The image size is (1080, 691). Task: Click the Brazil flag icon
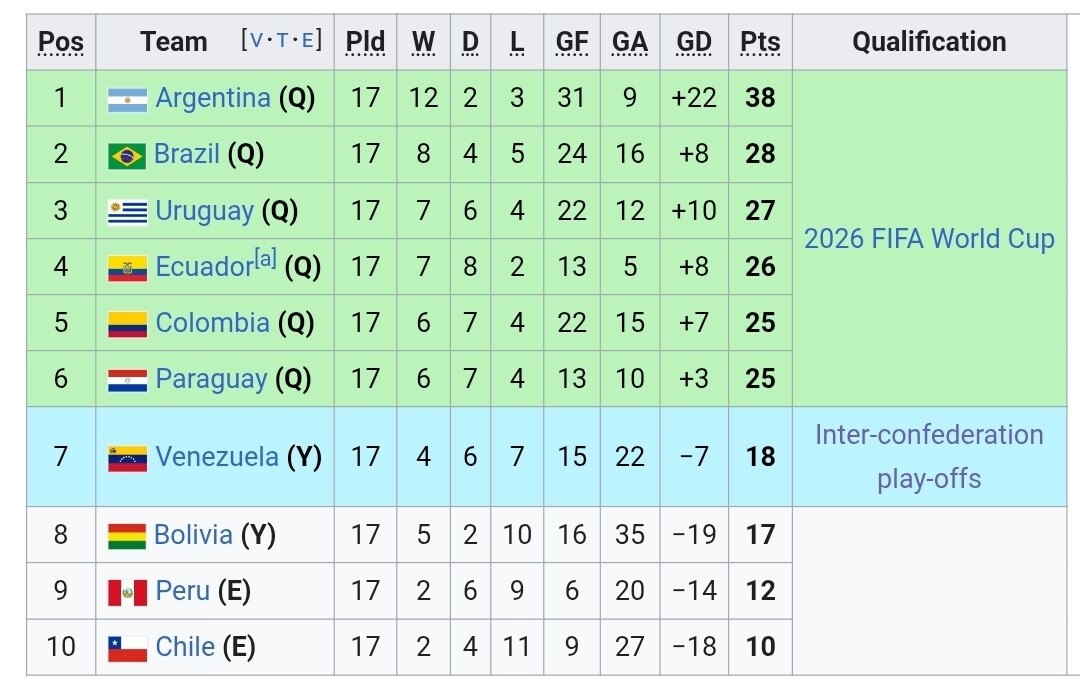click(127, 155)
